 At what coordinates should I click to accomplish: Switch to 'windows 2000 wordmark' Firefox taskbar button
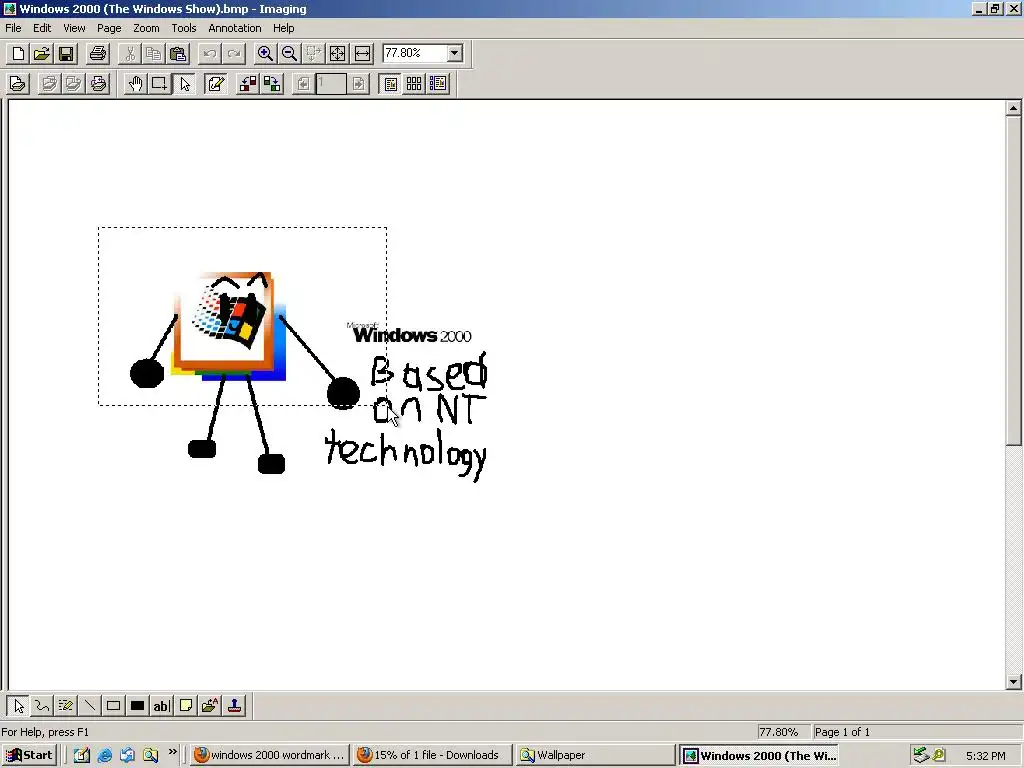[x=270, y=755]
